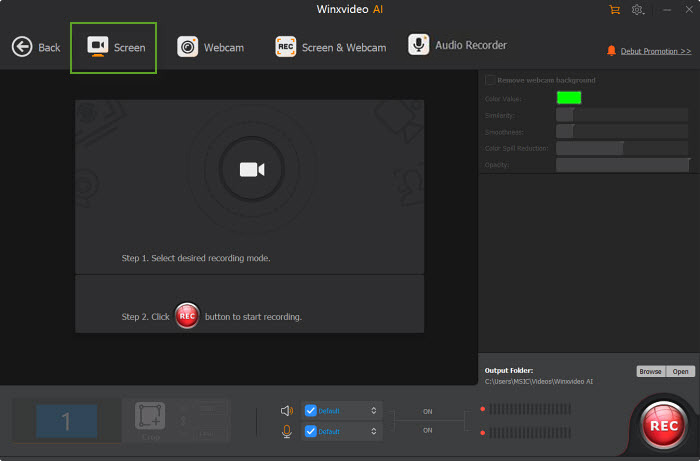
Task: Toggle the speaker ON switch label
Action: click(428, 411)
